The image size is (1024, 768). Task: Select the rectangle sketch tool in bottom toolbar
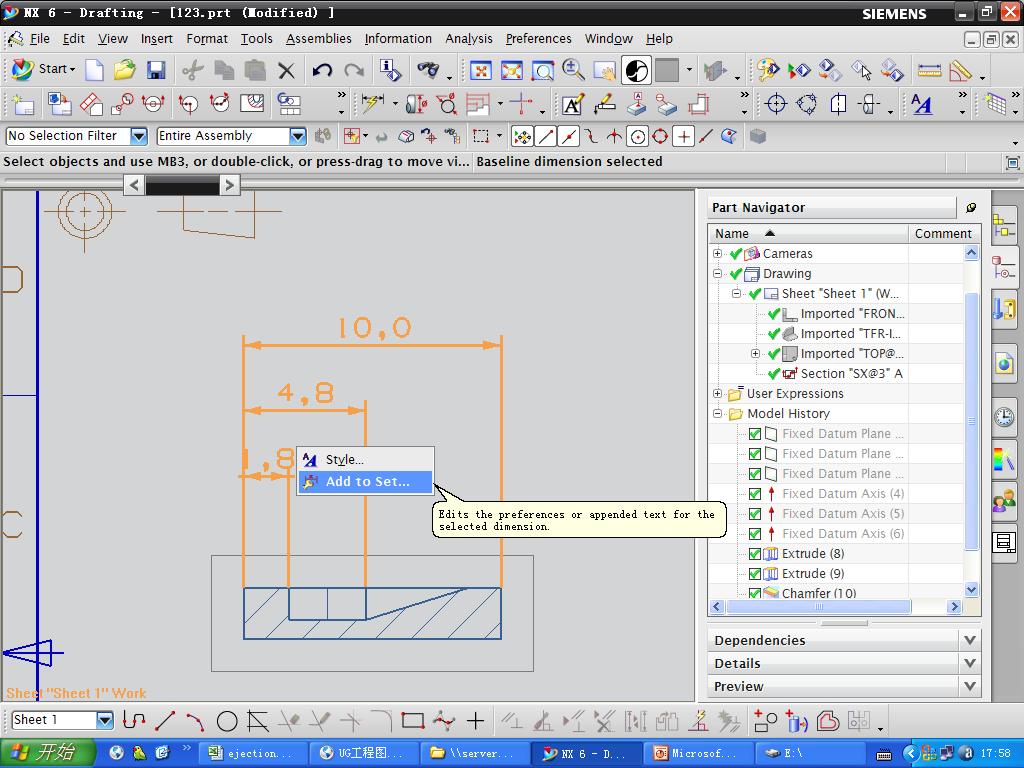coord(412,720)
